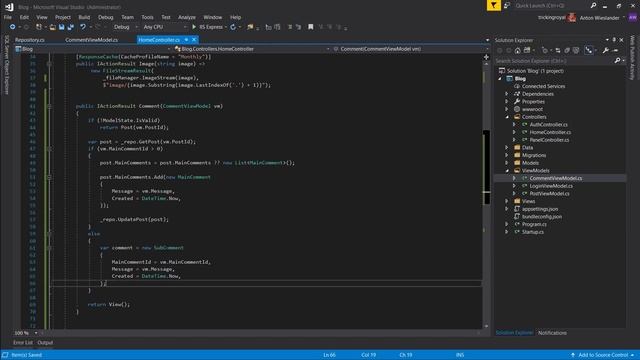Click the New Project toolbar icon
This screenshot has width=640, height=360.
(x=39, y=27)
